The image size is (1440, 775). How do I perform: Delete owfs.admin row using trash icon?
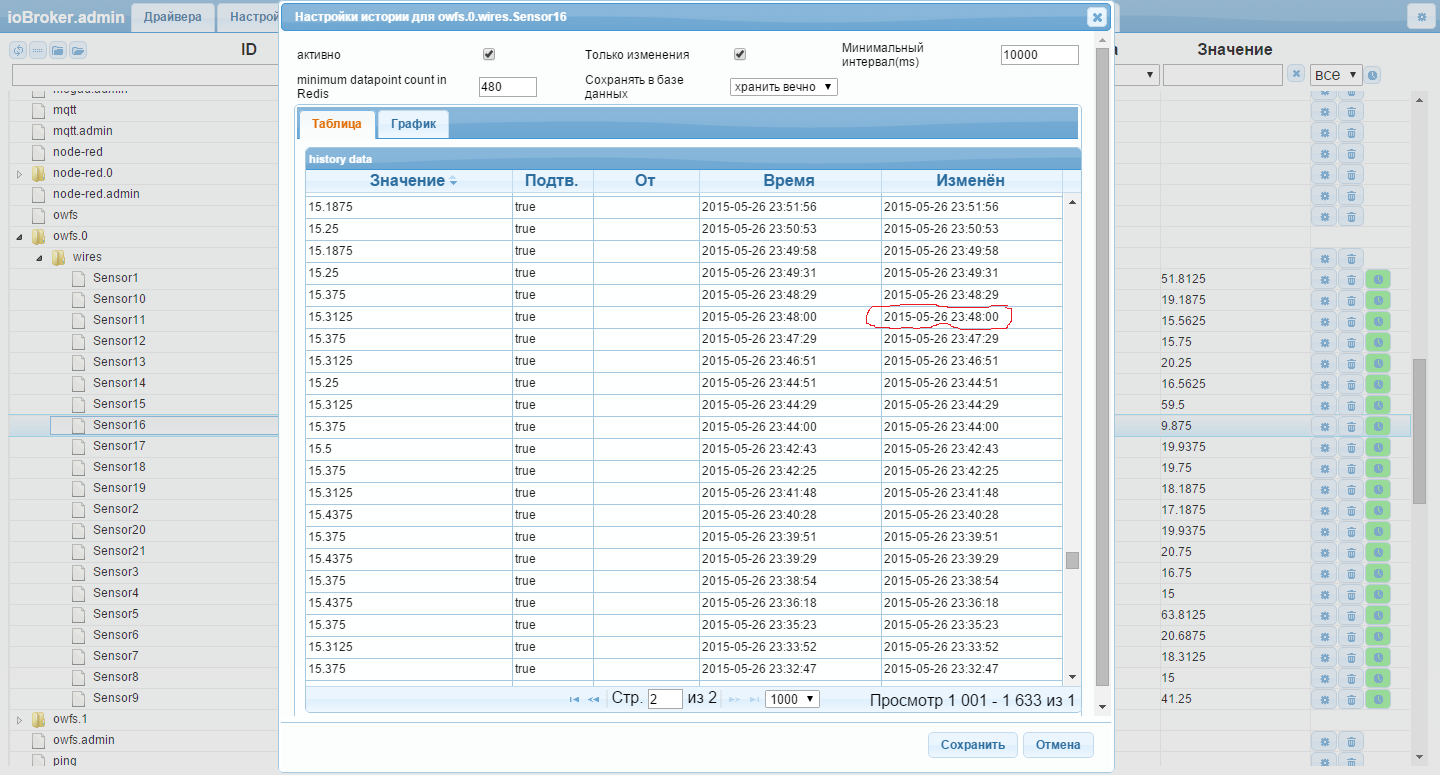point(1351,741)
